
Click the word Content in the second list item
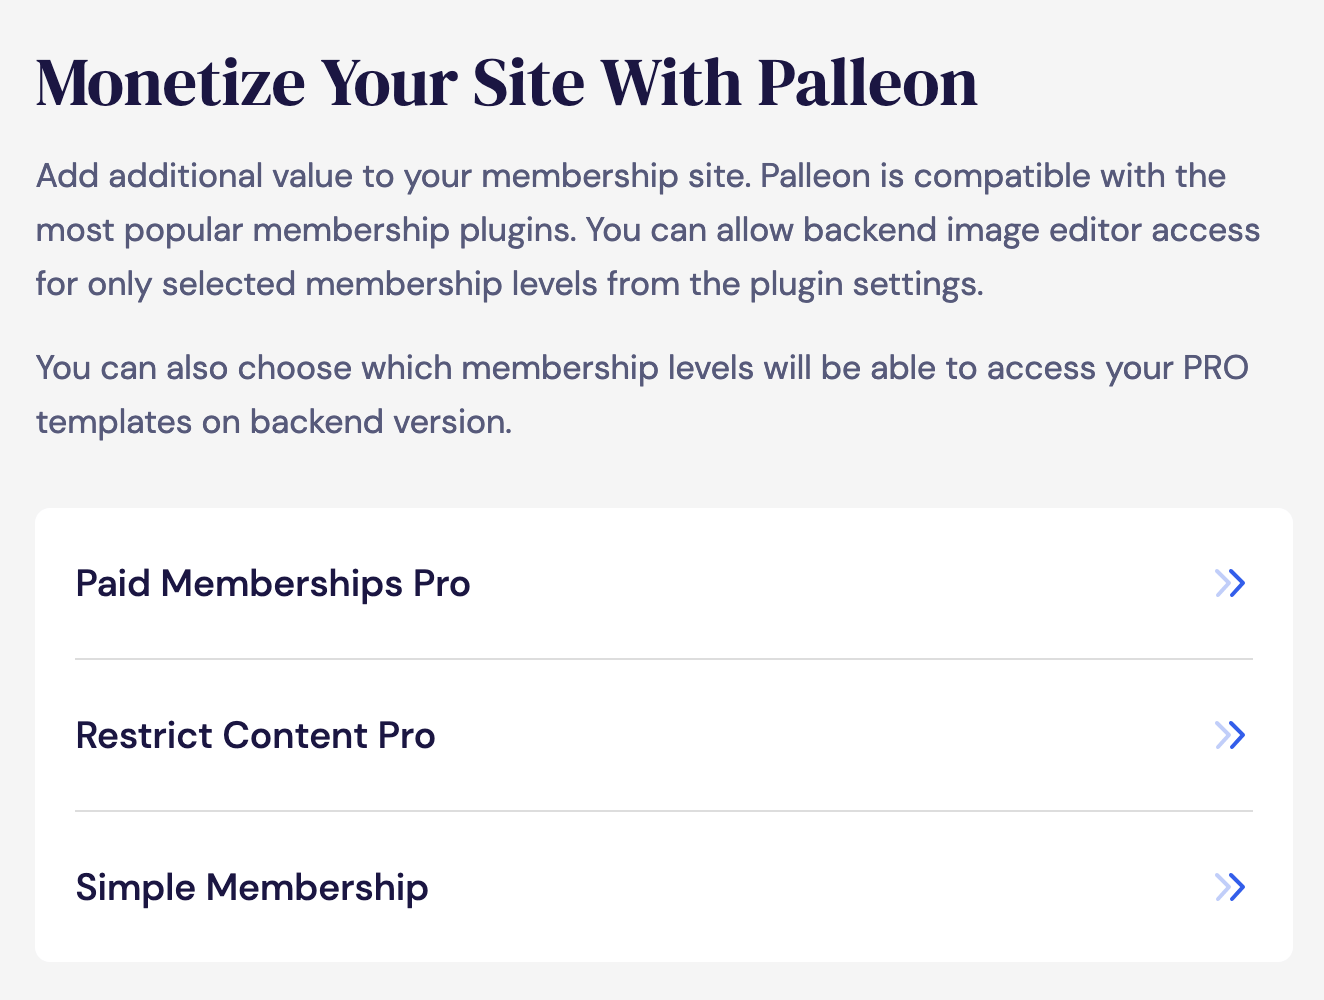click(x=295, y=736)
